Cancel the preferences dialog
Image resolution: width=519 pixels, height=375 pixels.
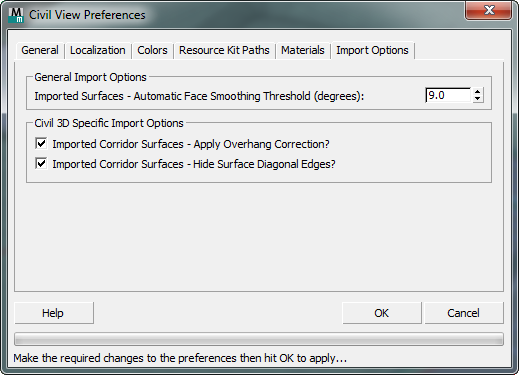464,313
